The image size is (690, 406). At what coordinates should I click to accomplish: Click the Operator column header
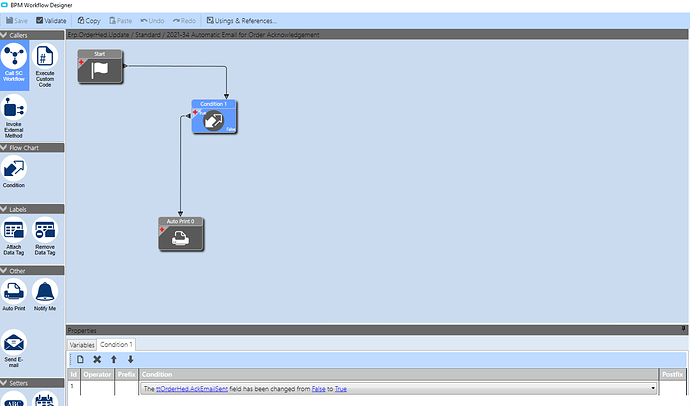(x=97, y=374)
